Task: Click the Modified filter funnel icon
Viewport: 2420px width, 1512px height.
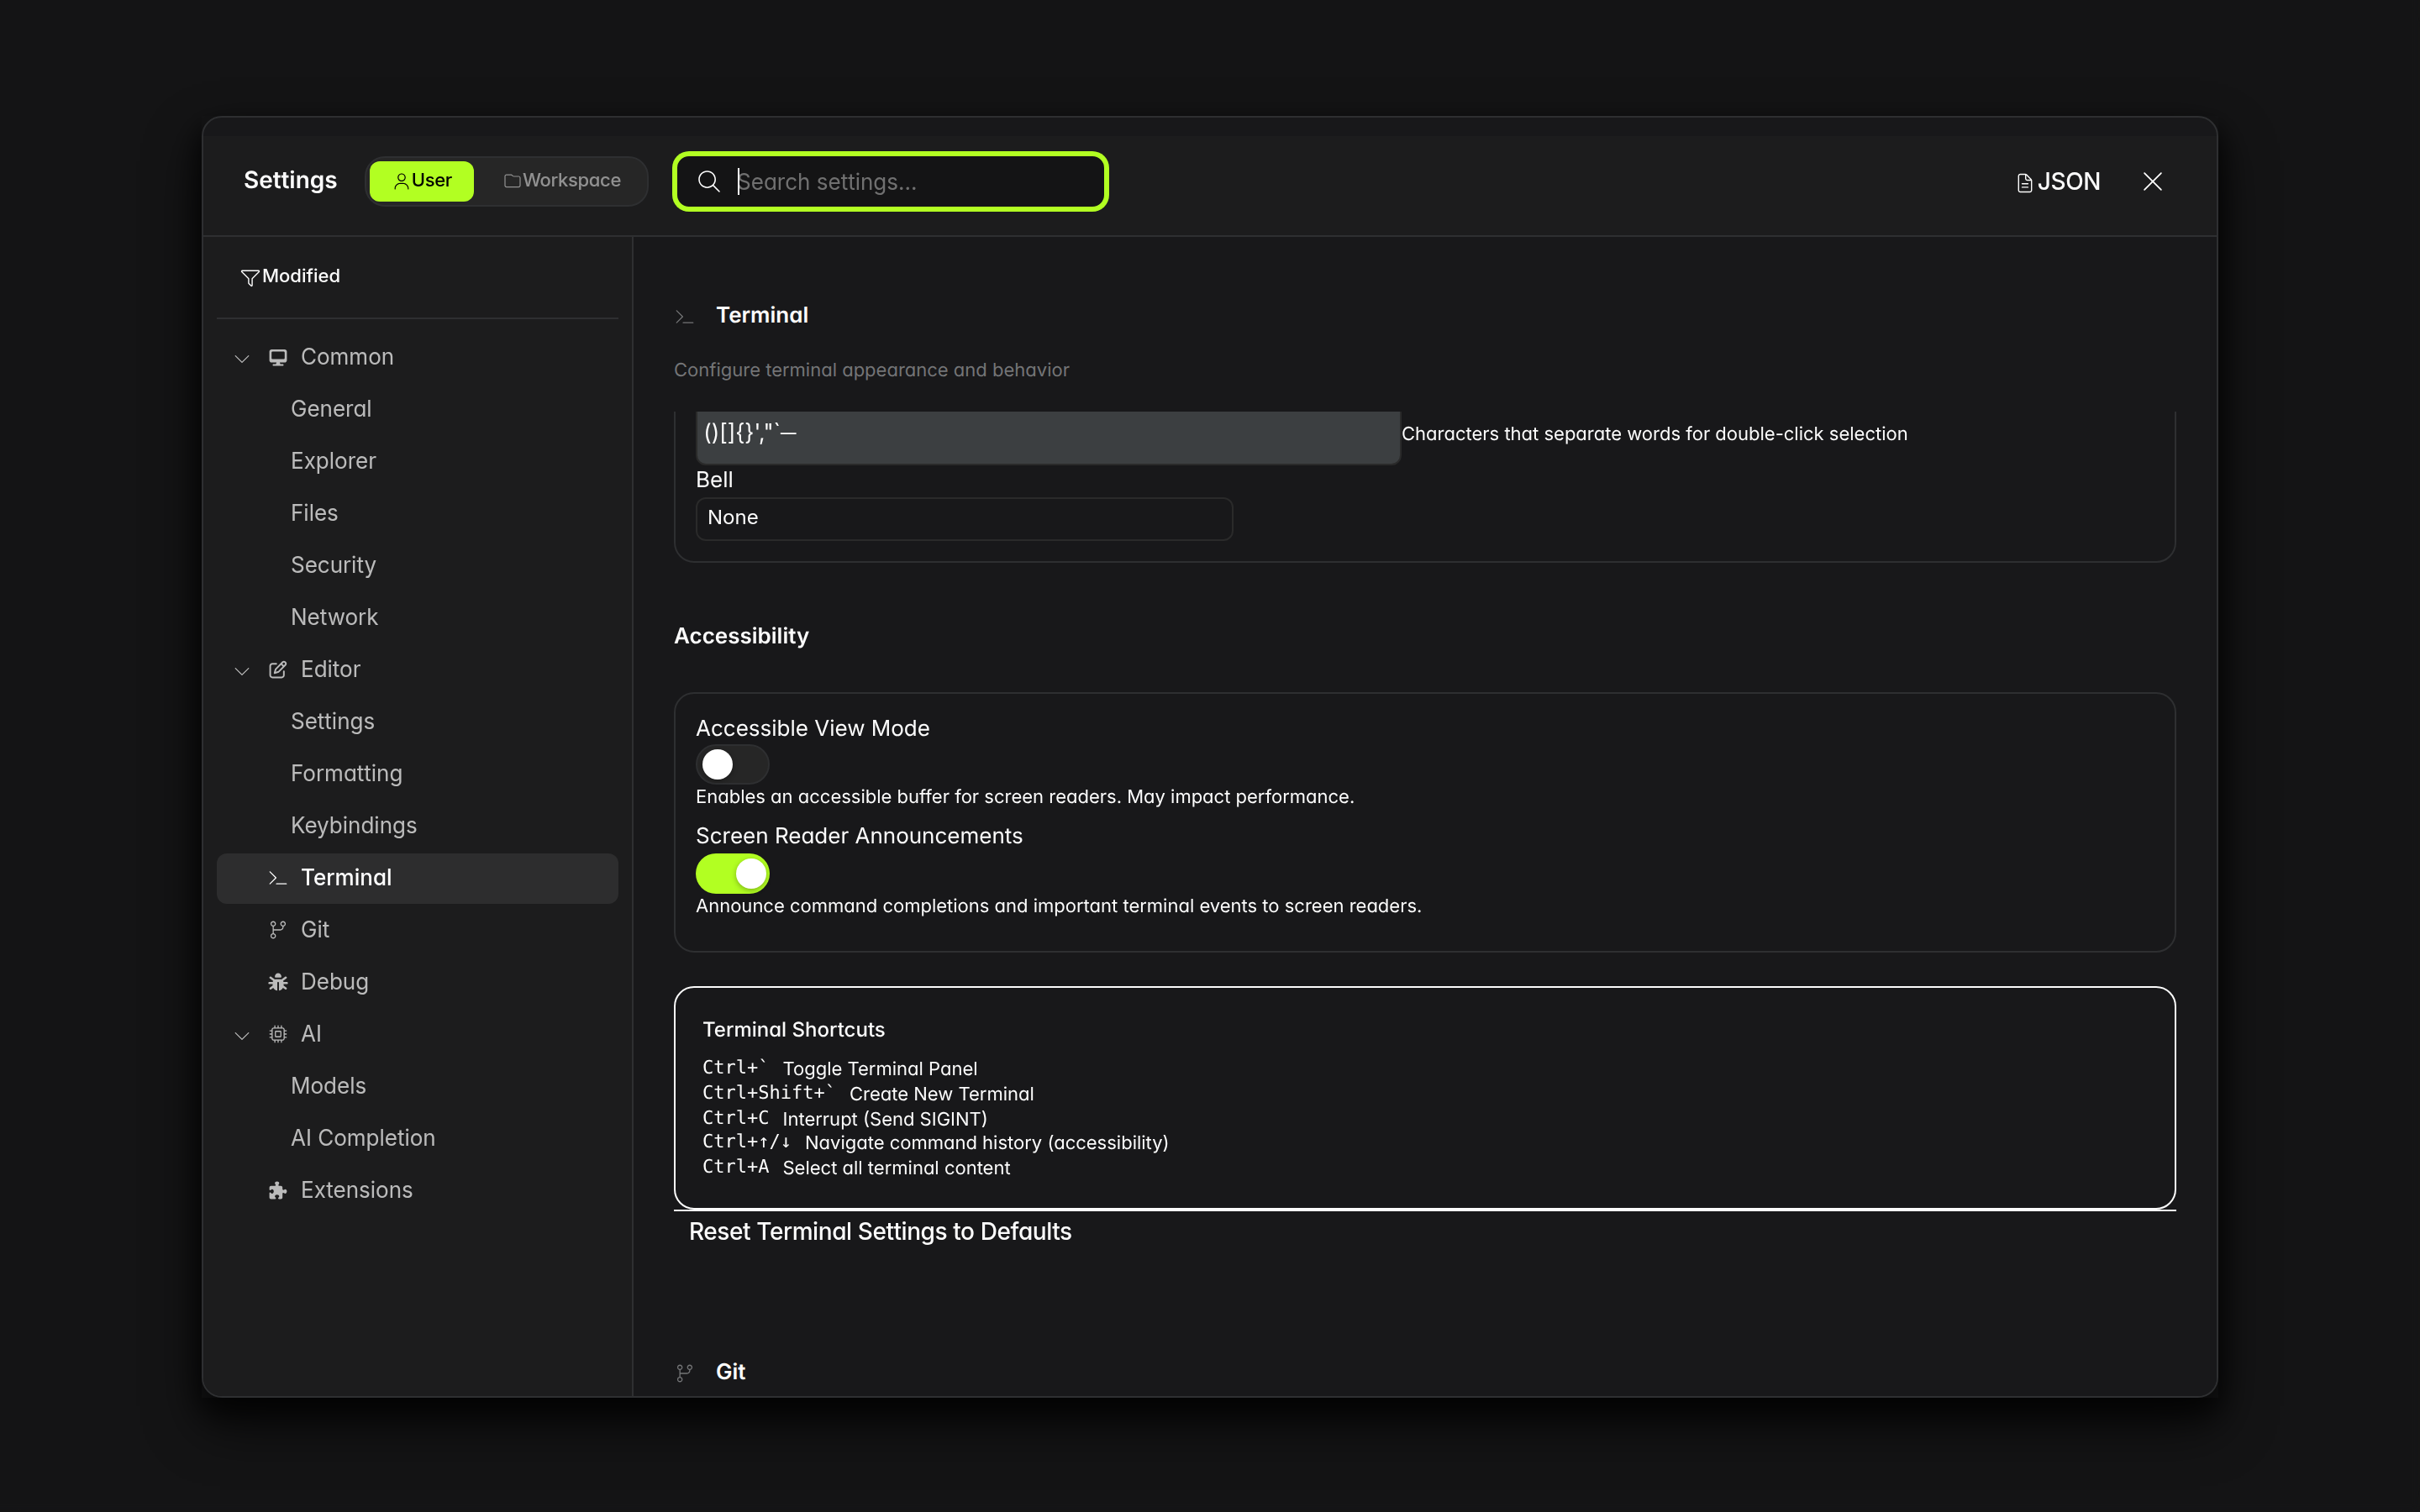Action: [x=249, y=277]
